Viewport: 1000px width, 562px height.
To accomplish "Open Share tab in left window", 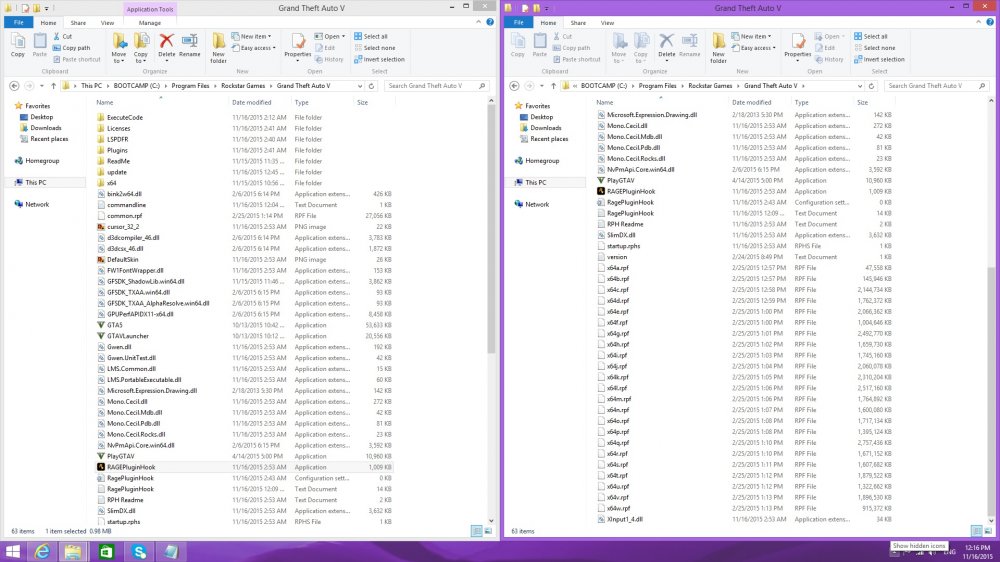I will pos(78,23).
